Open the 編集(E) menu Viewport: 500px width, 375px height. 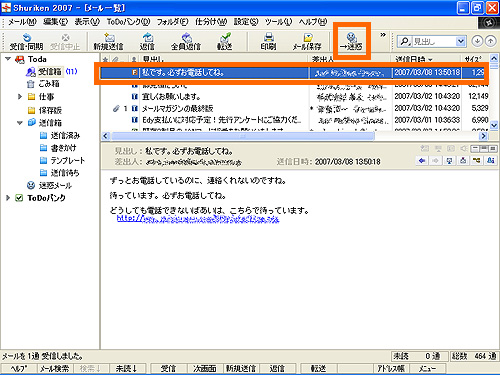coord(55,22)
